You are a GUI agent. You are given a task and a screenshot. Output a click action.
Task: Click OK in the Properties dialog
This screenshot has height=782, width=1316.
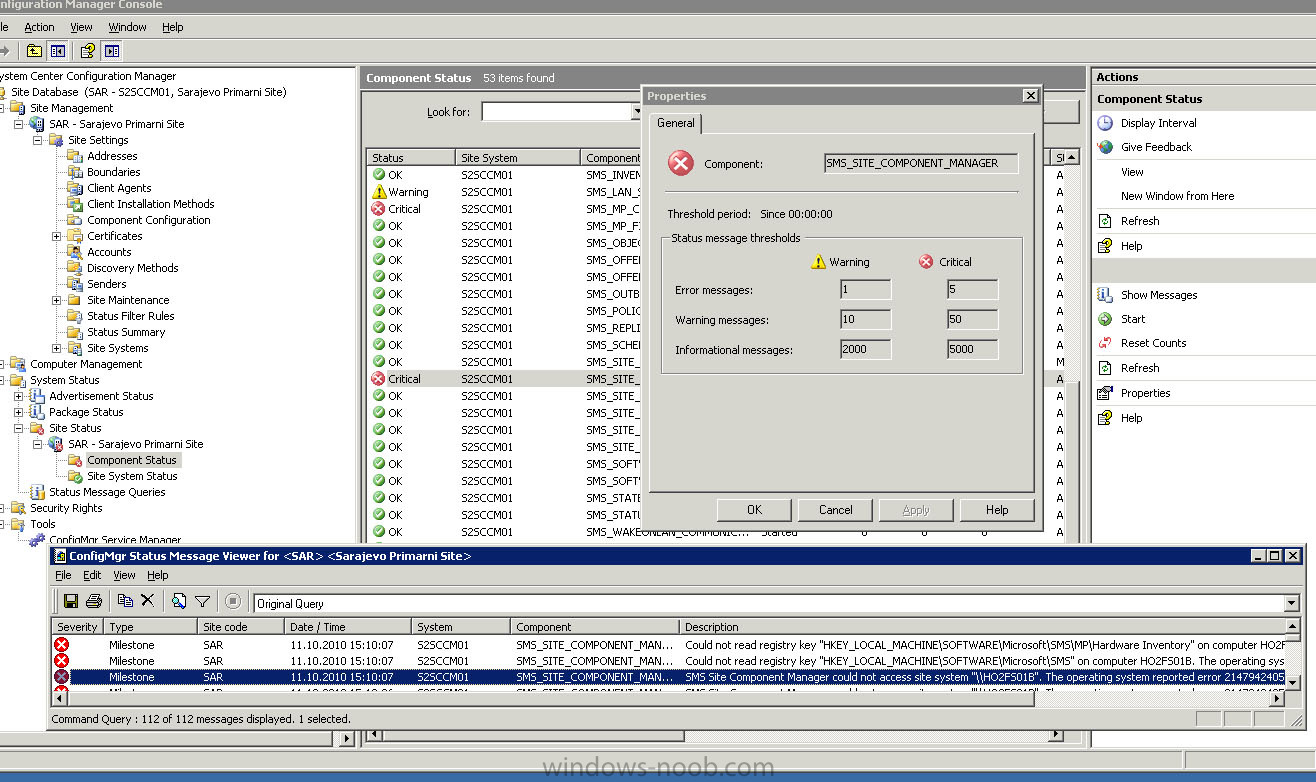pos(754,510)
